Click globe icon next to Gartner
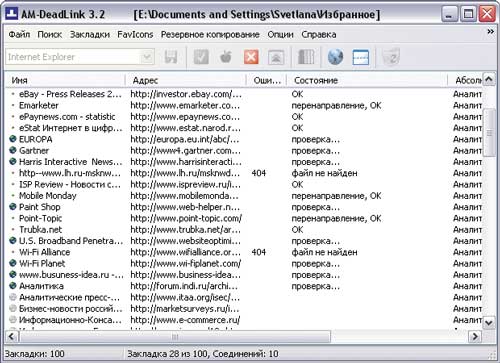 tap(13, 150)
